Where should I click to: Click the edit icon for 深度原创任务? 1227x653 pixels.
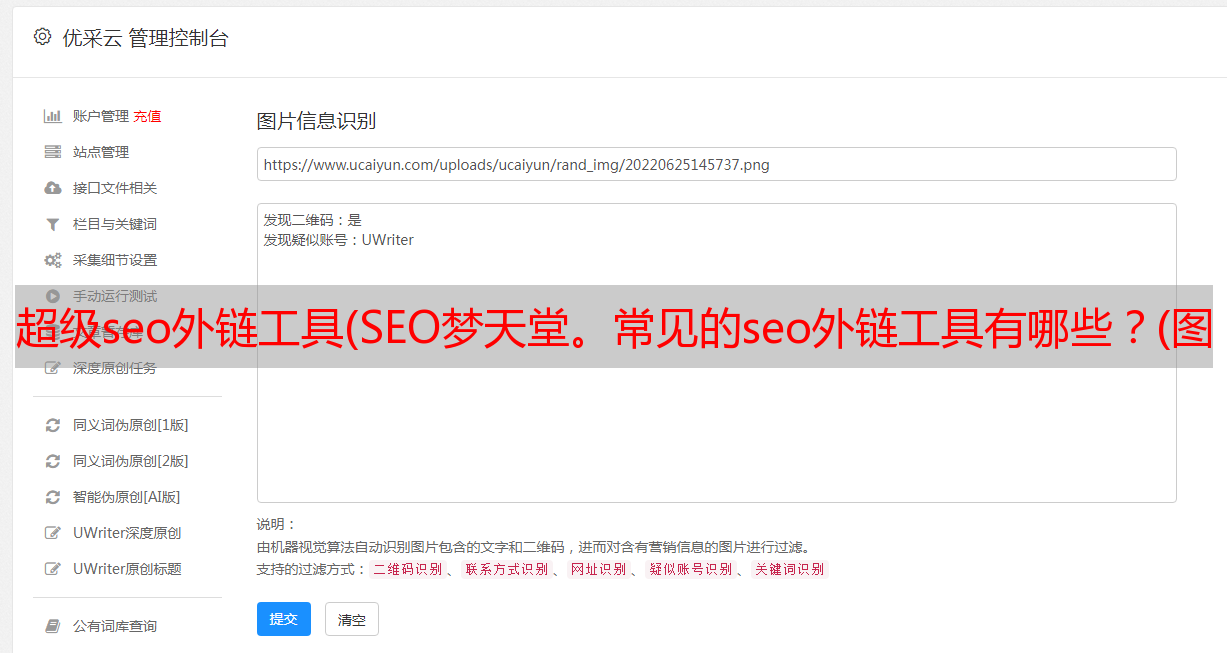[53, 368]
